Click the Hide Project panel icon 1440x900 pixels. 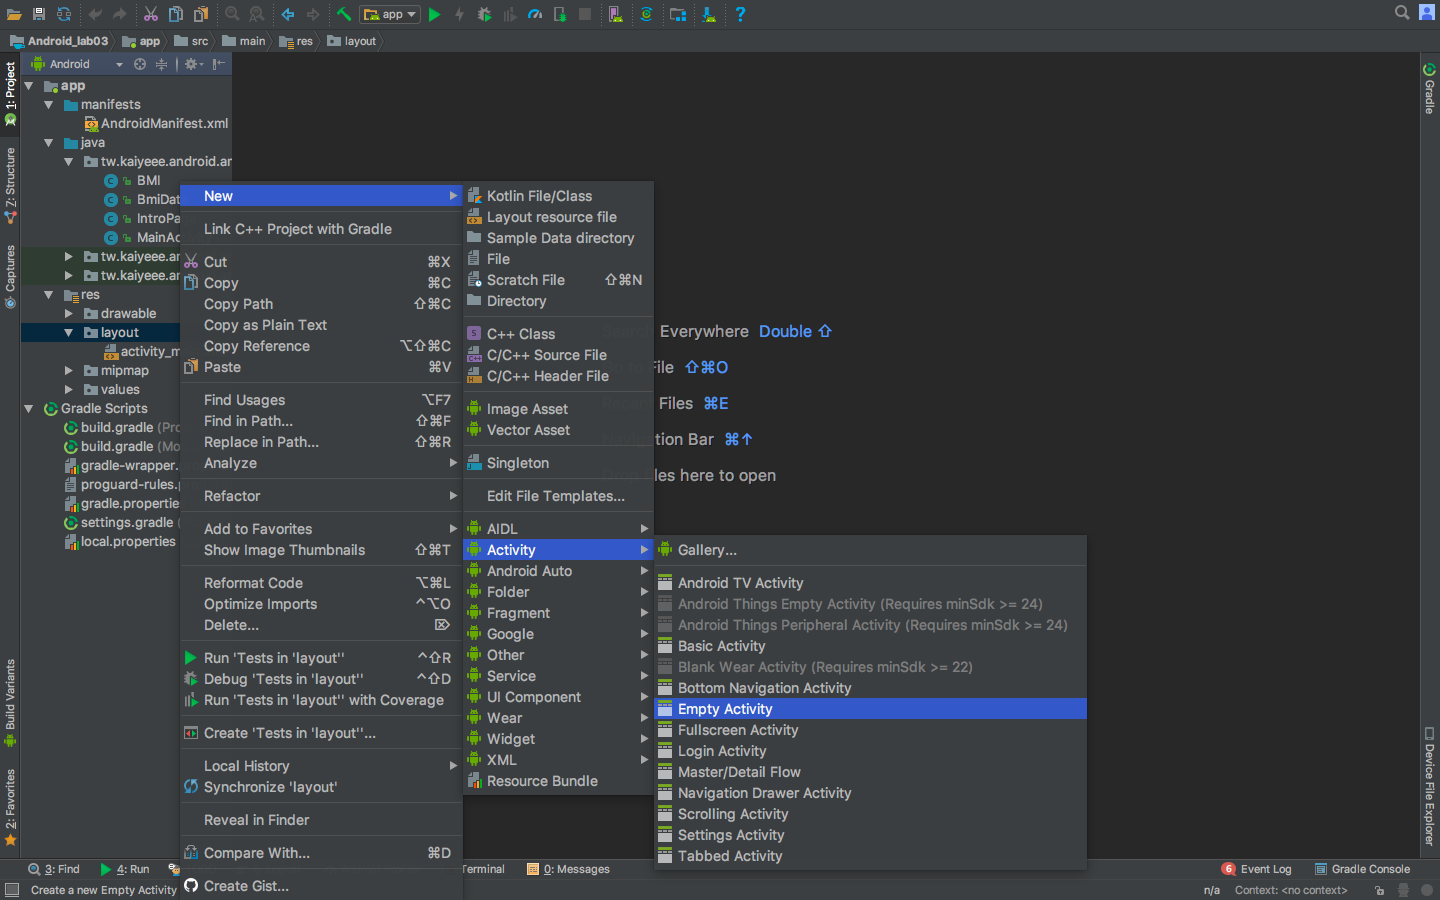click(x=219, y=64)
